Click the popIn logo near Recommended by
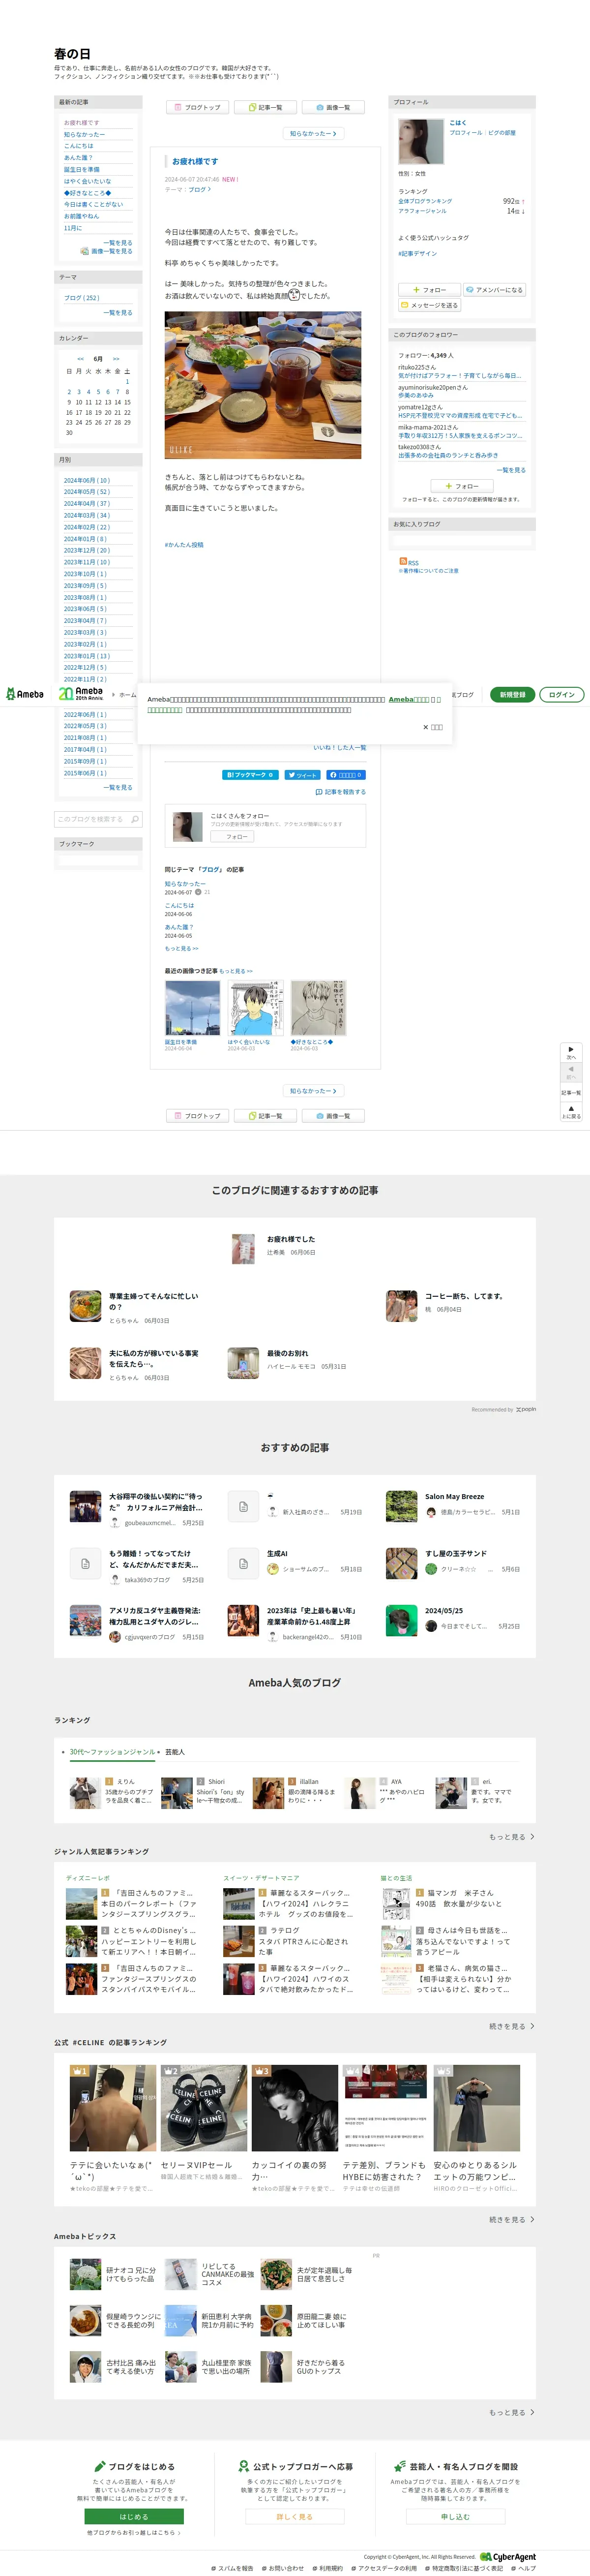Viewport: 590px width, 2576px height. (526, 1409)
